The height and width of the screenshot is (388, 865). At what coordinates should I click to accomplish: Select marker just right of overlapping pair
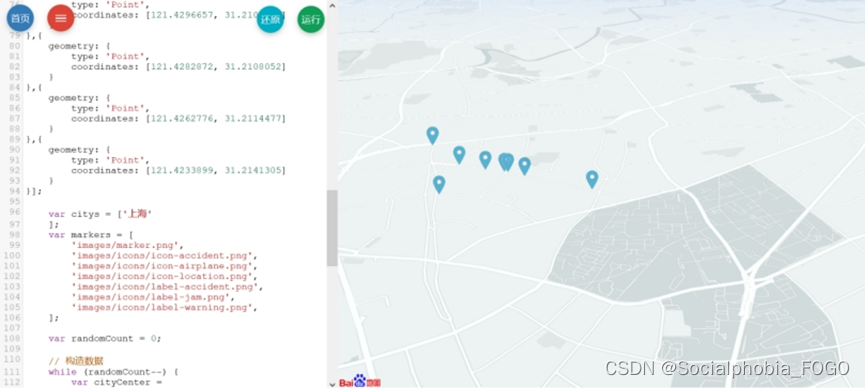525,166
